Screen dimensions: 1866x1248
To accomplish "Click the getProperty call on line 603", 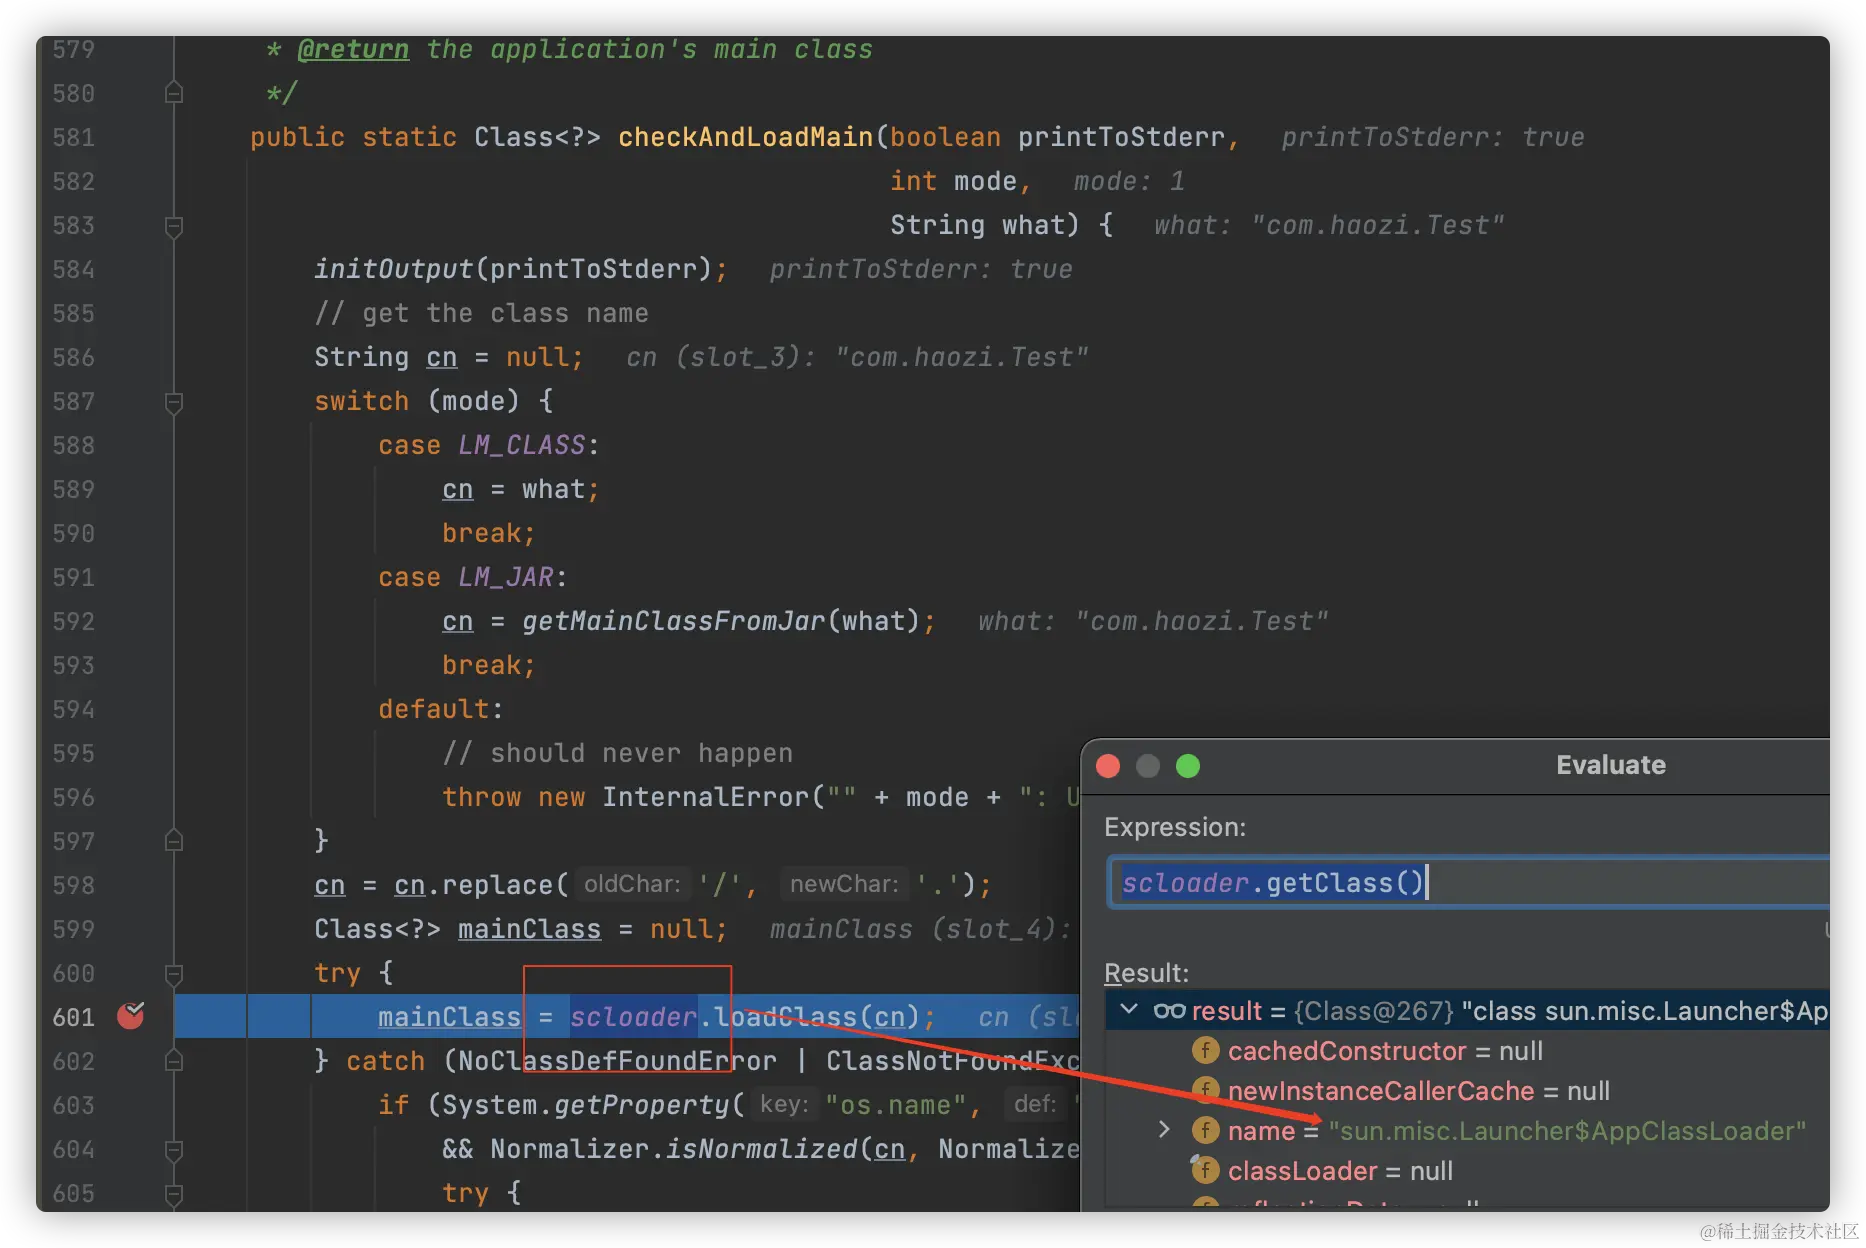I will tap(641, 1105).
